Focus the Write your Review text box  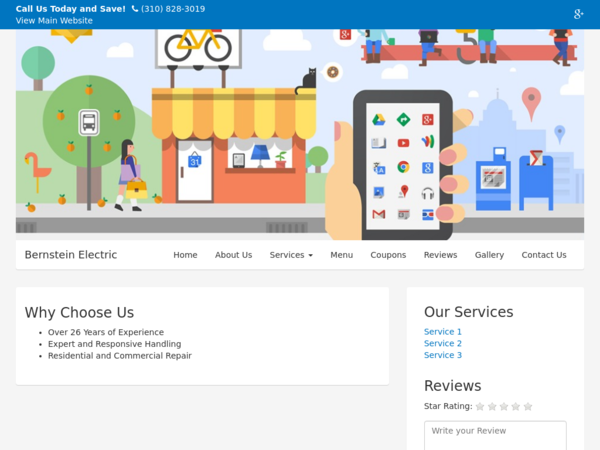click(x=495, y=435)
